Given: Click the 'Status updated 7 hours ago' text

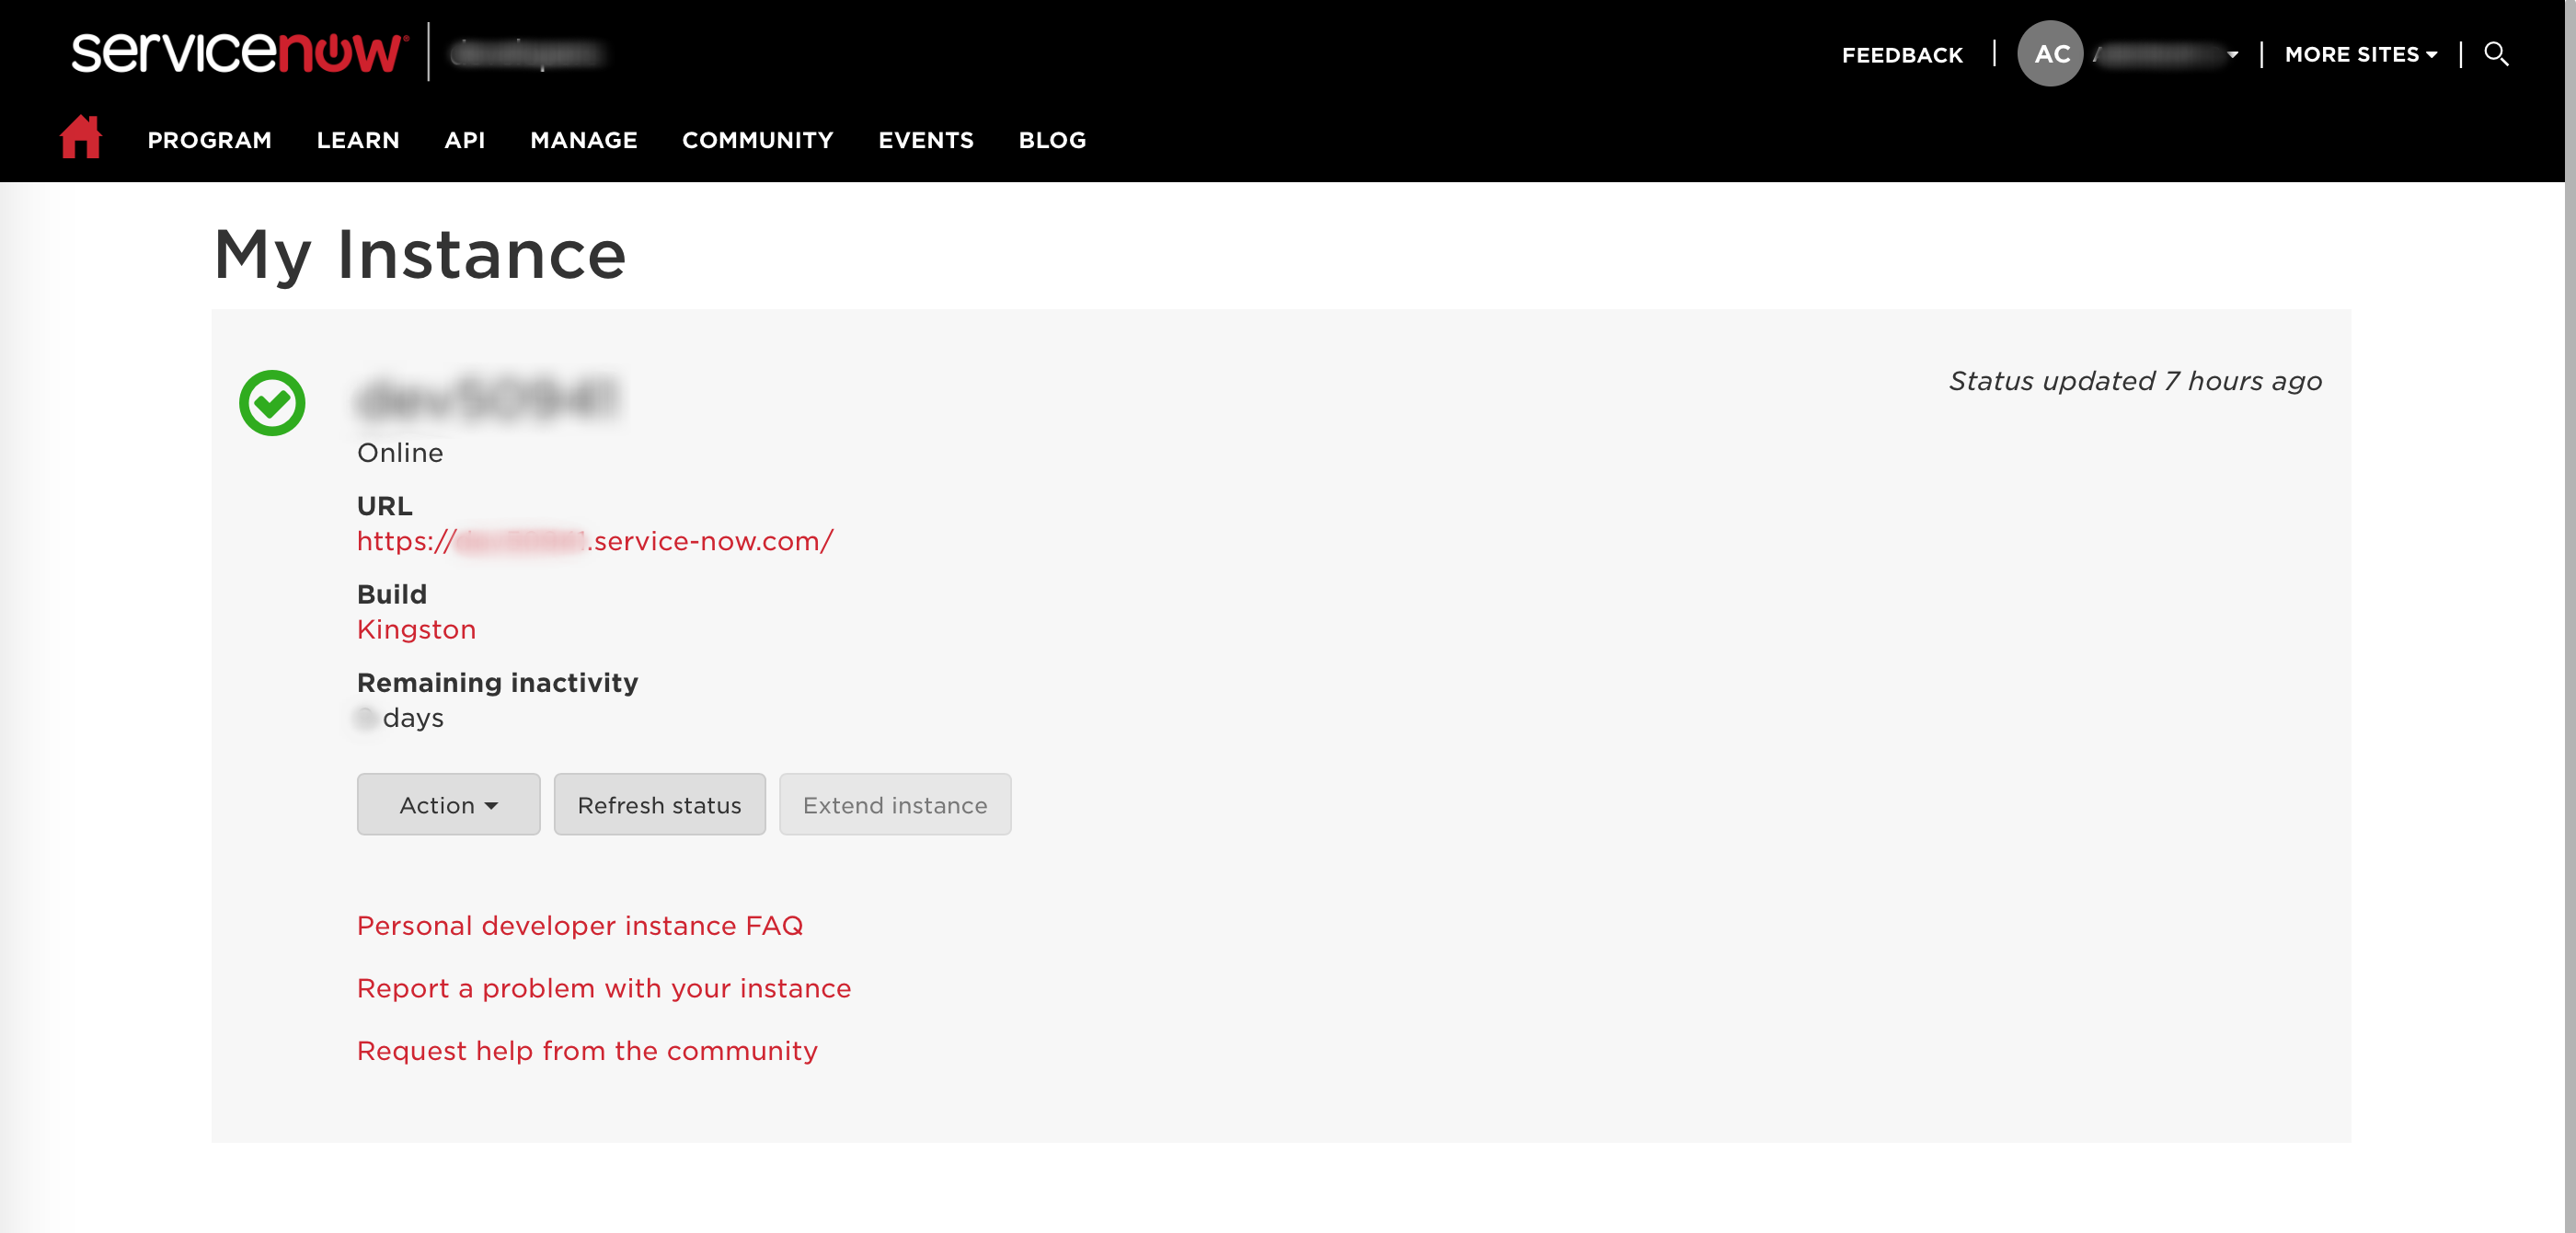Looking at the screenshot, I should pos(2135,381).
